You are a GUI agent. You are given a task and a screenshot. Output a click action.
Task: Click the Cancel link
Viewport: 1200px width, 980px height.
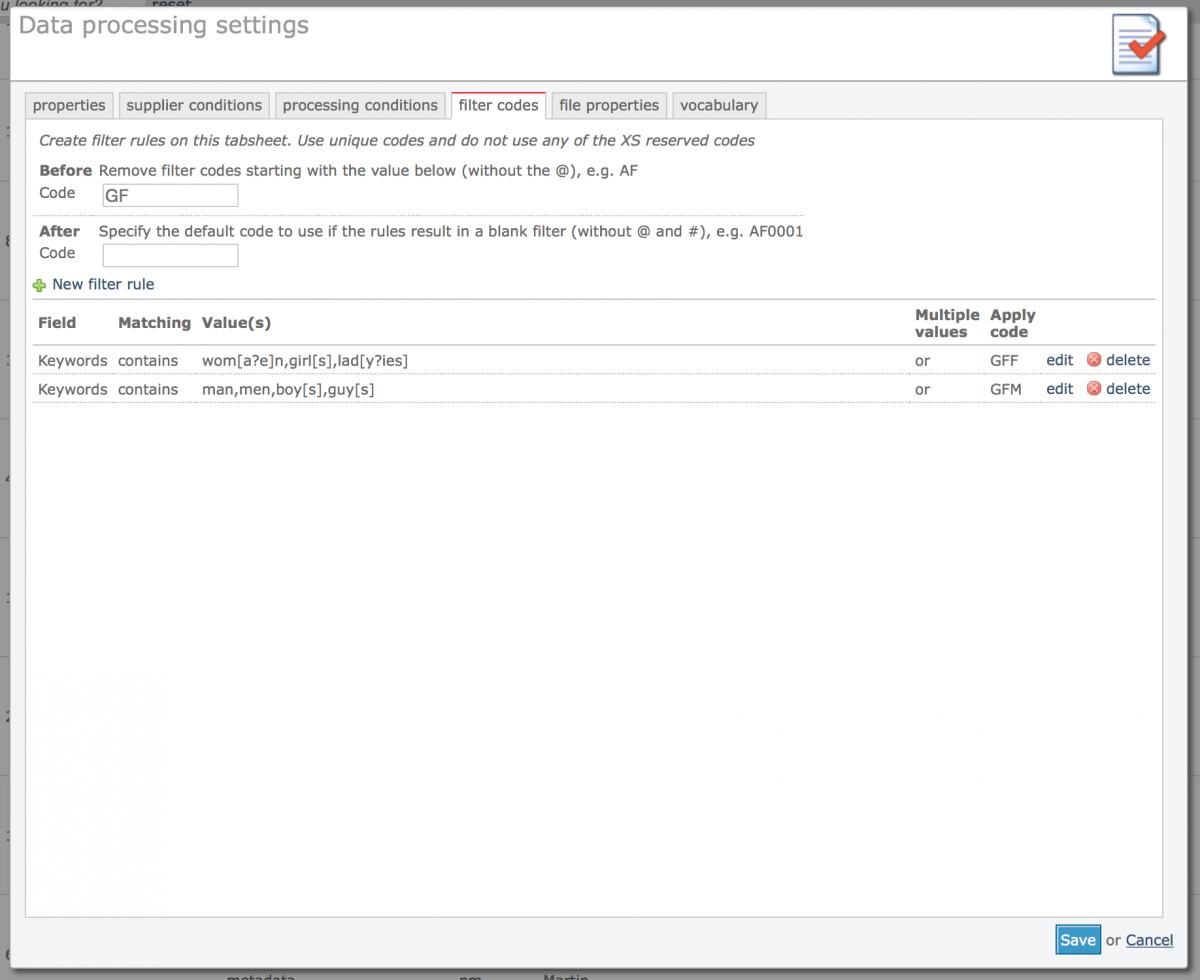(x=1148, y=940)
